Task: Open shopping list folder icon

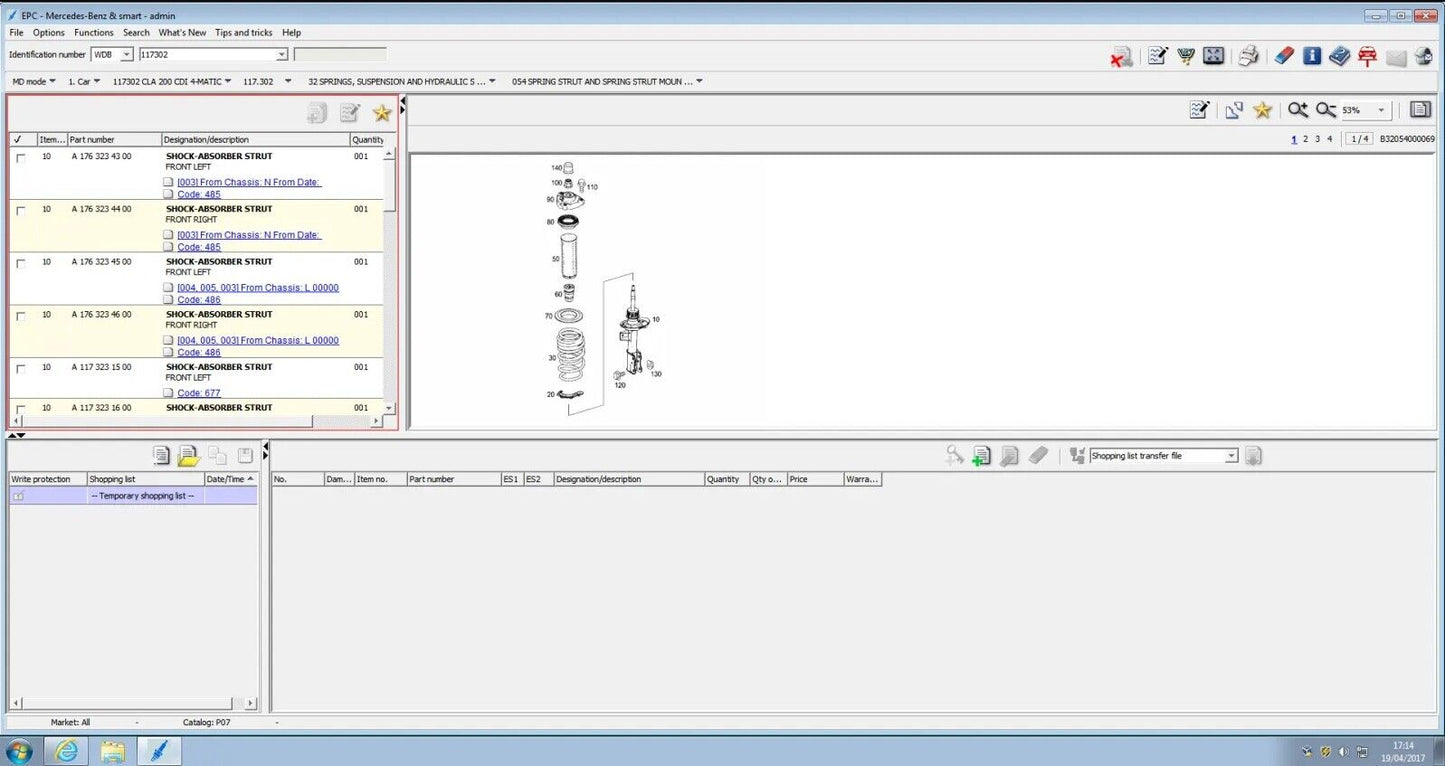Action: pos(188,456)
